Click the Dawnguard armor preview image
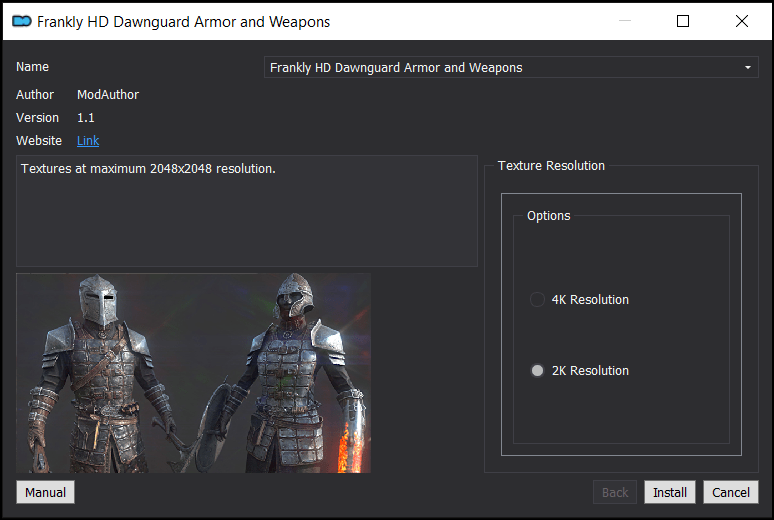This screenshot has width=774, height=520. pos(194,373)
